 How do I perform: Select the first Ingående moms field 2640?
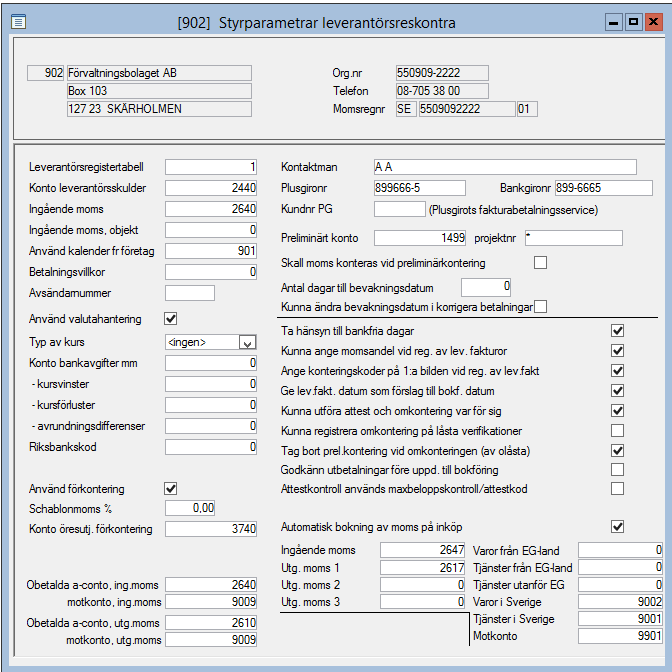tap(211, 209)
